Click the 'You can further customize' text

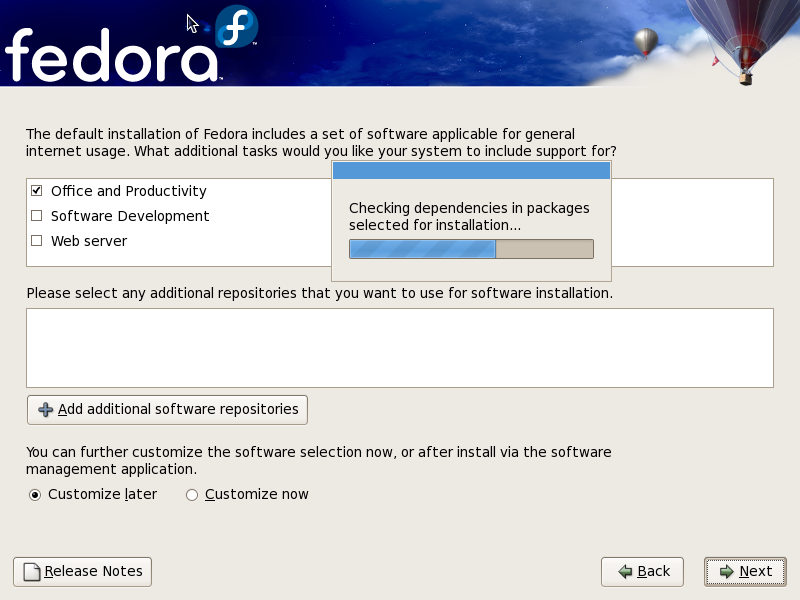318,461
